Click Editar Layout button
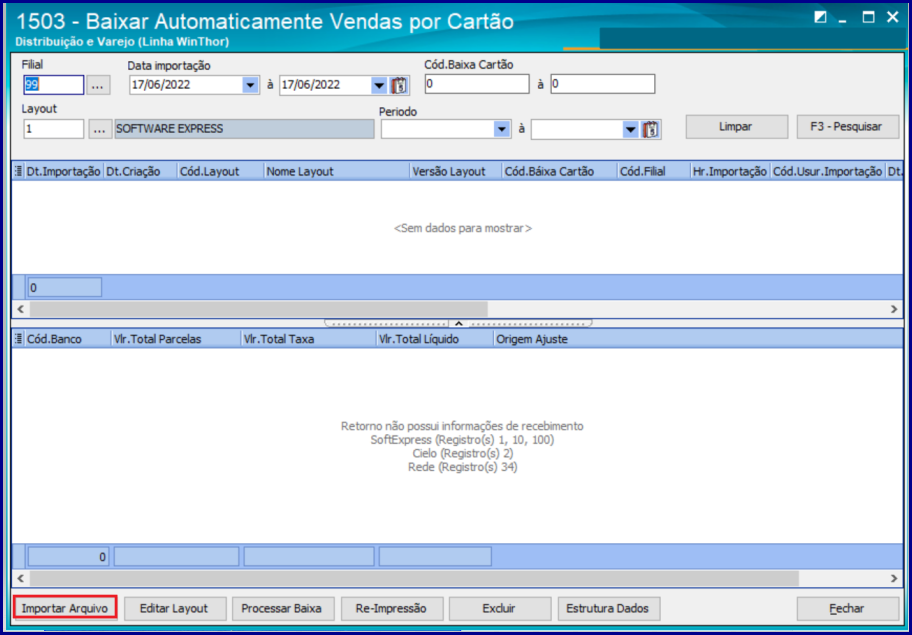Image resolution: width=912 pixels, height=635 pixels. [174, 609]
